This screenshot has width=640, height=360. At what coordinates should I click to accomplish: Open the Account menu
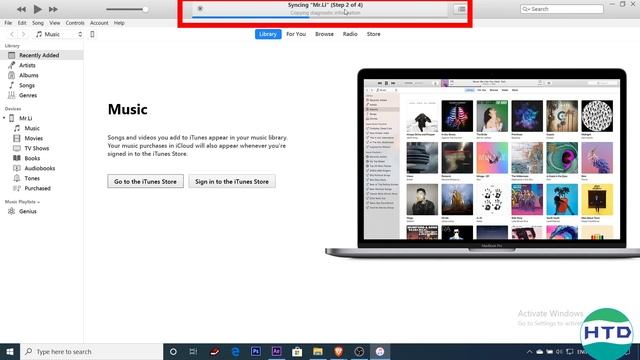pyautogui.click(x=99, y=23)
